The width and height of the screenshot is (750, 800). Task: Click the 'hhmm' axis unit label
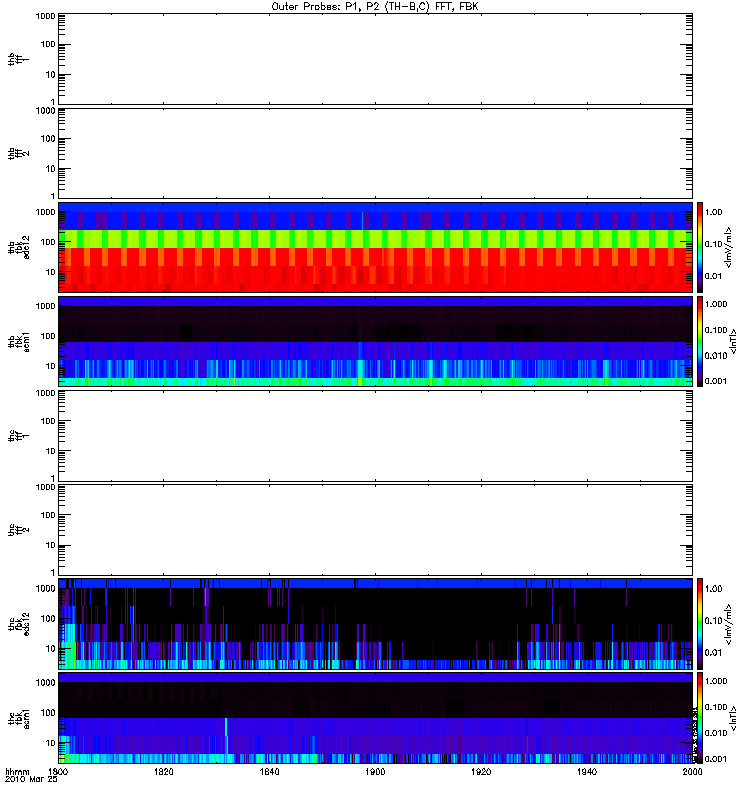coord(18,772)
